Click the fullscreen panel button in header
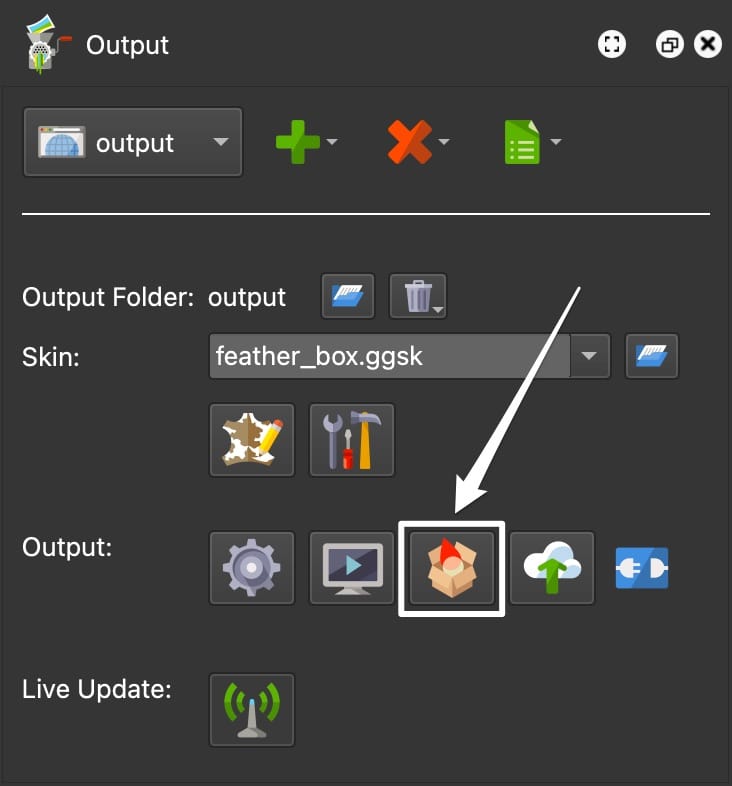732x786 pixels. tap(612, 45)
